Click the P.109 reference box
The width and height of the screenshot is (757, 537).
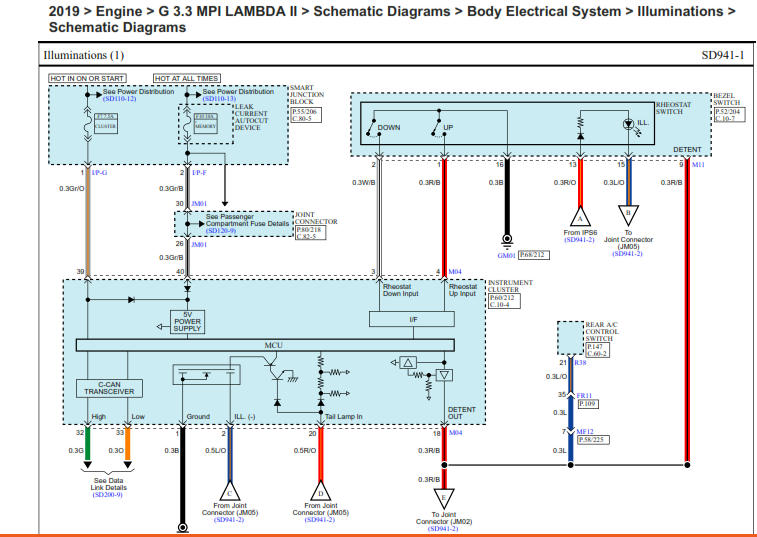tap(588, 403)
